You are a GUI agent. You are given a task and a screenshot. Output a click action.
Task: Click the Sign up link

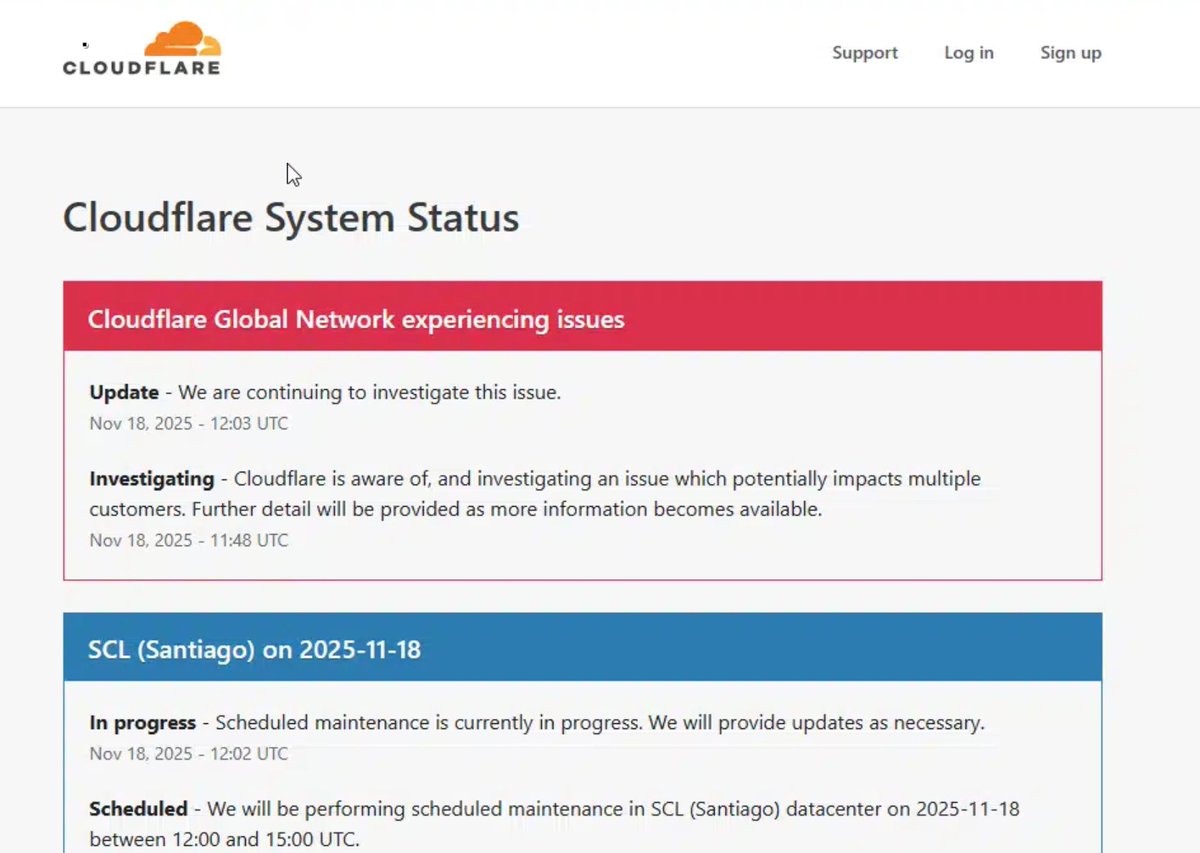coord(1070,53)
